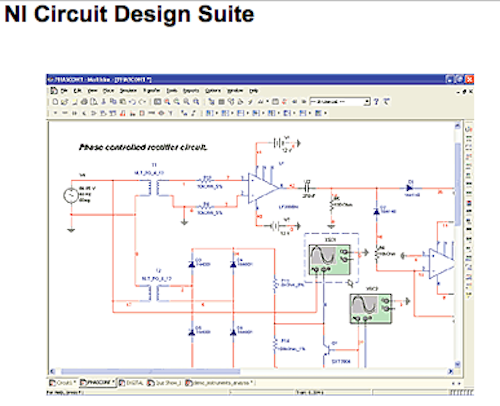Screen dimensions: 500x406
Task: Switch to the PHASCONT tab
Action: click(x=98, y=383)
